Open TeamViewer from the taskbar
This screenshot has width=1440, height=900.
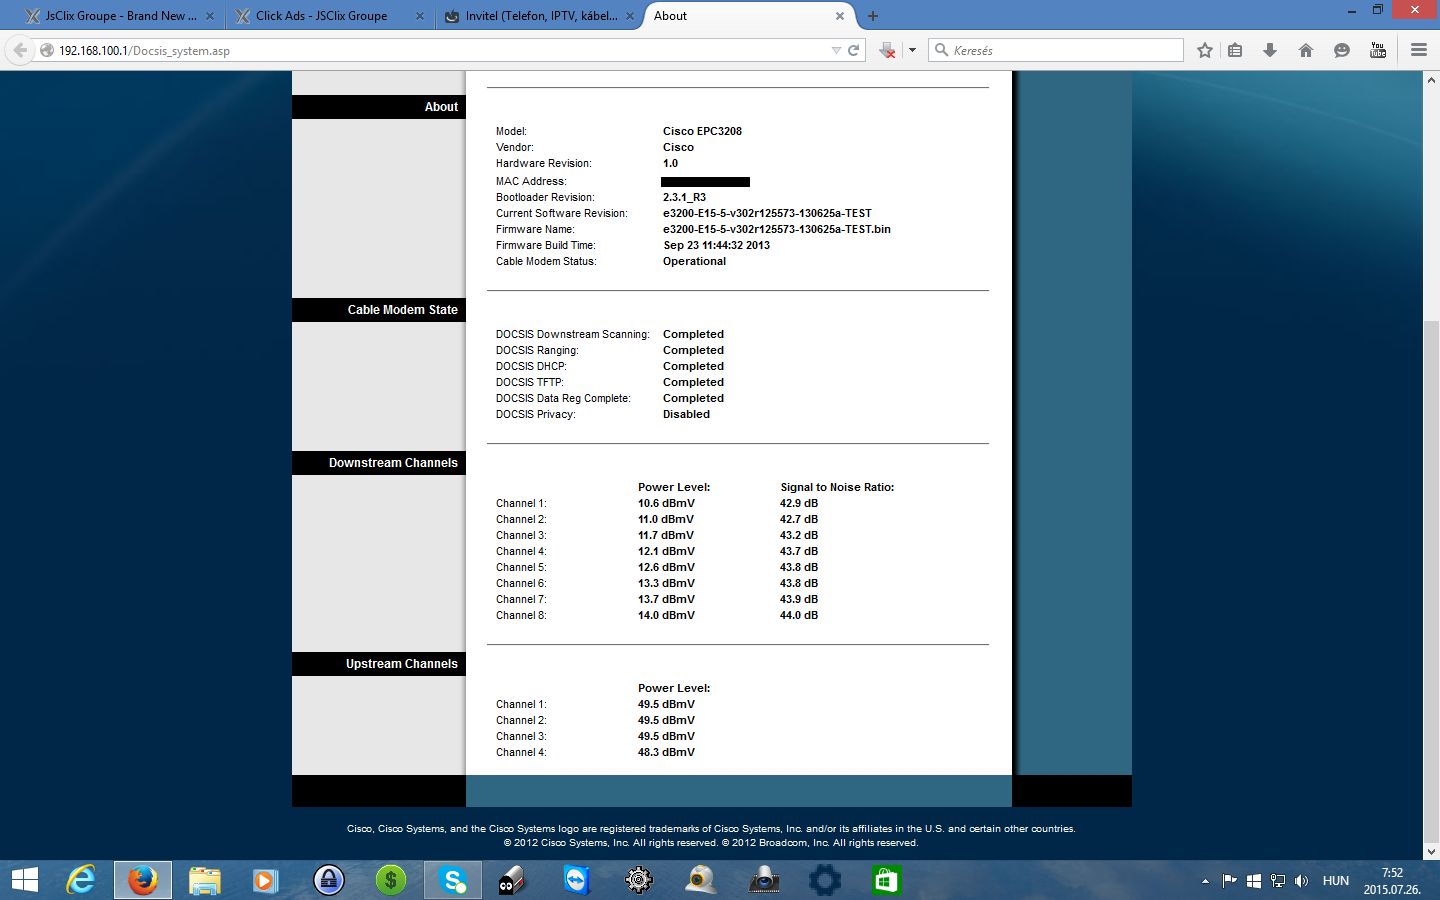[x=577, y=880]
